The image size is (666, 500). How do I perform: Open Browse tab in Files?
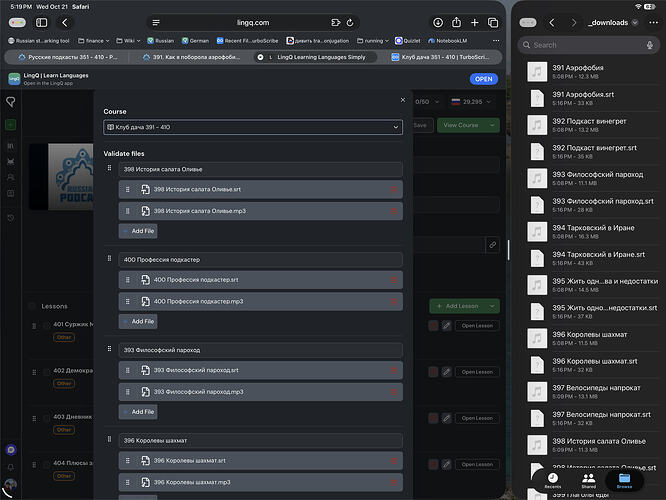[x=624, y=480]
